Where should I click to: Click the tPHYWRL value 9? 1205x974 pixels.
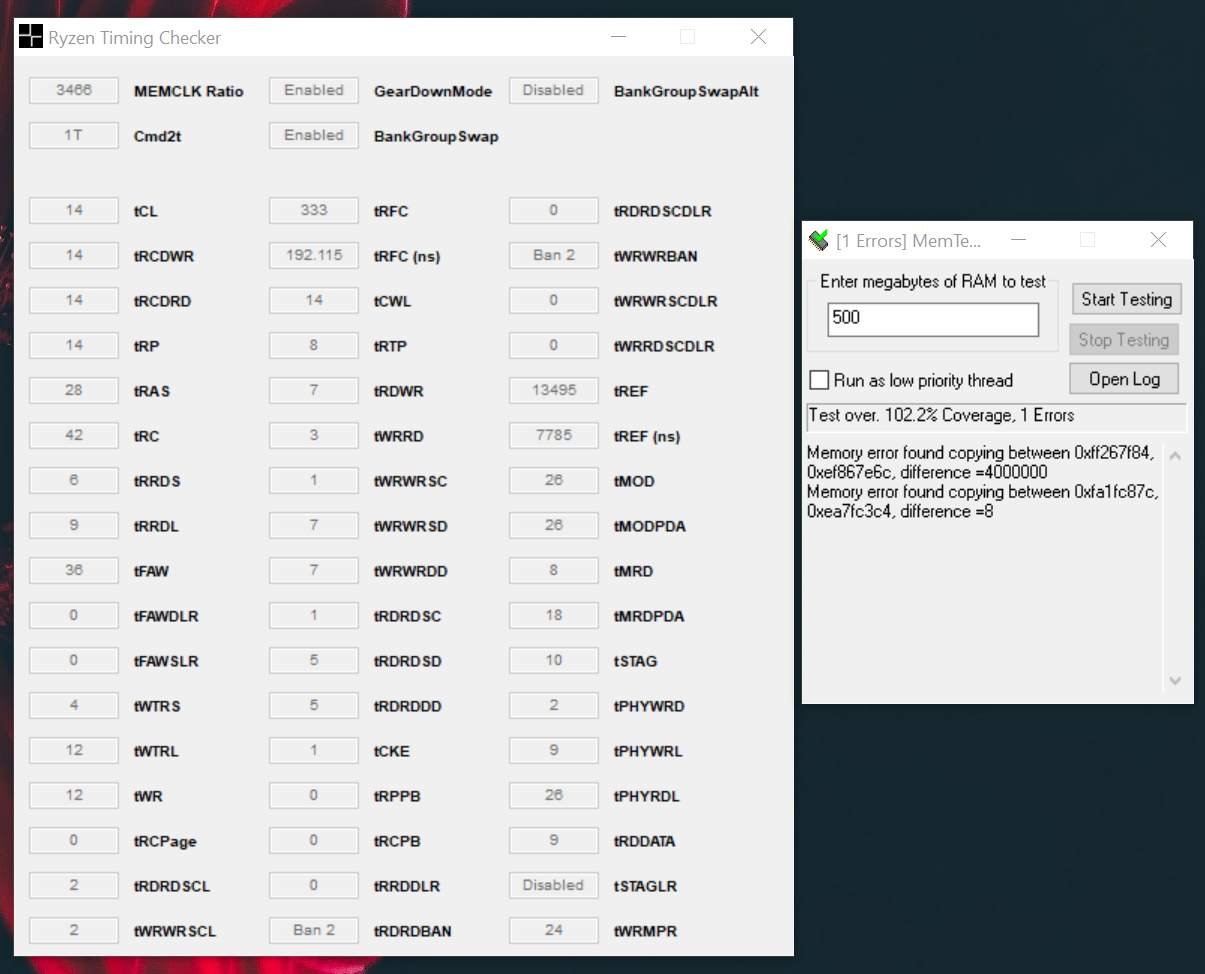(x=554, y=750)
